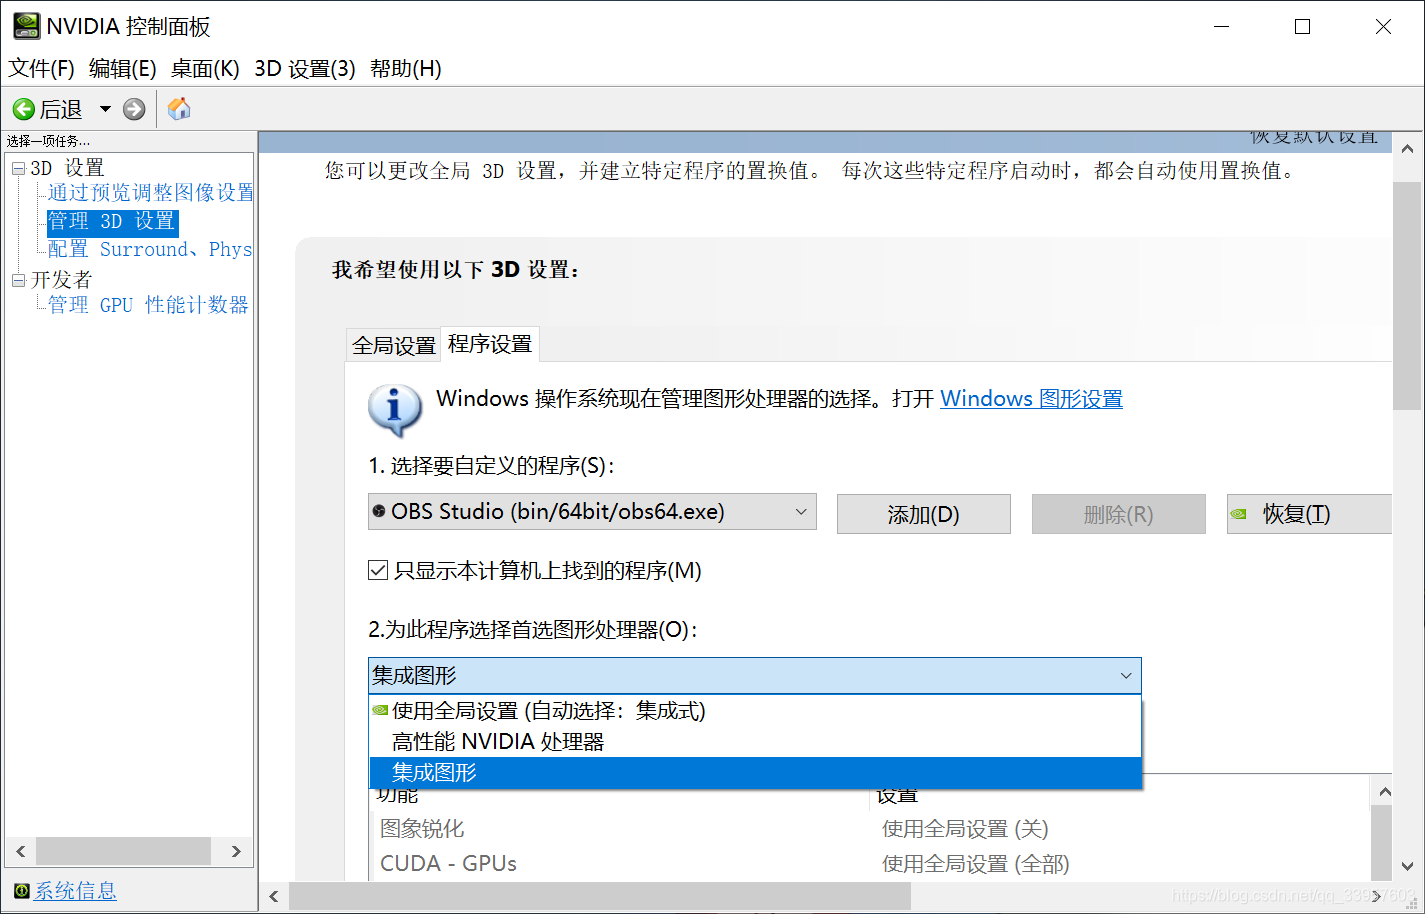Switch to the 程序设置 tab
The height and width of the screenshot is (914, 1425).
pos(490,344)
